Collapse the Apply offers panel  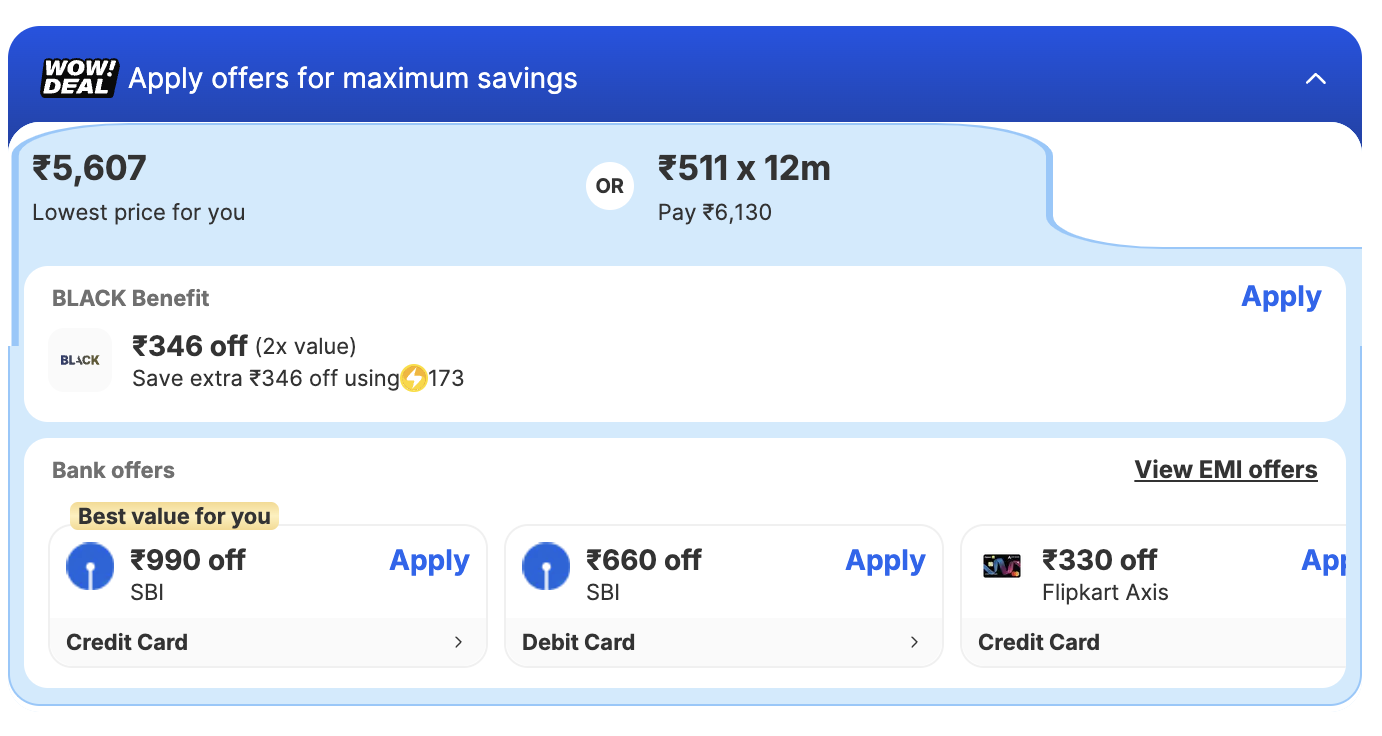pos(1316,78)
